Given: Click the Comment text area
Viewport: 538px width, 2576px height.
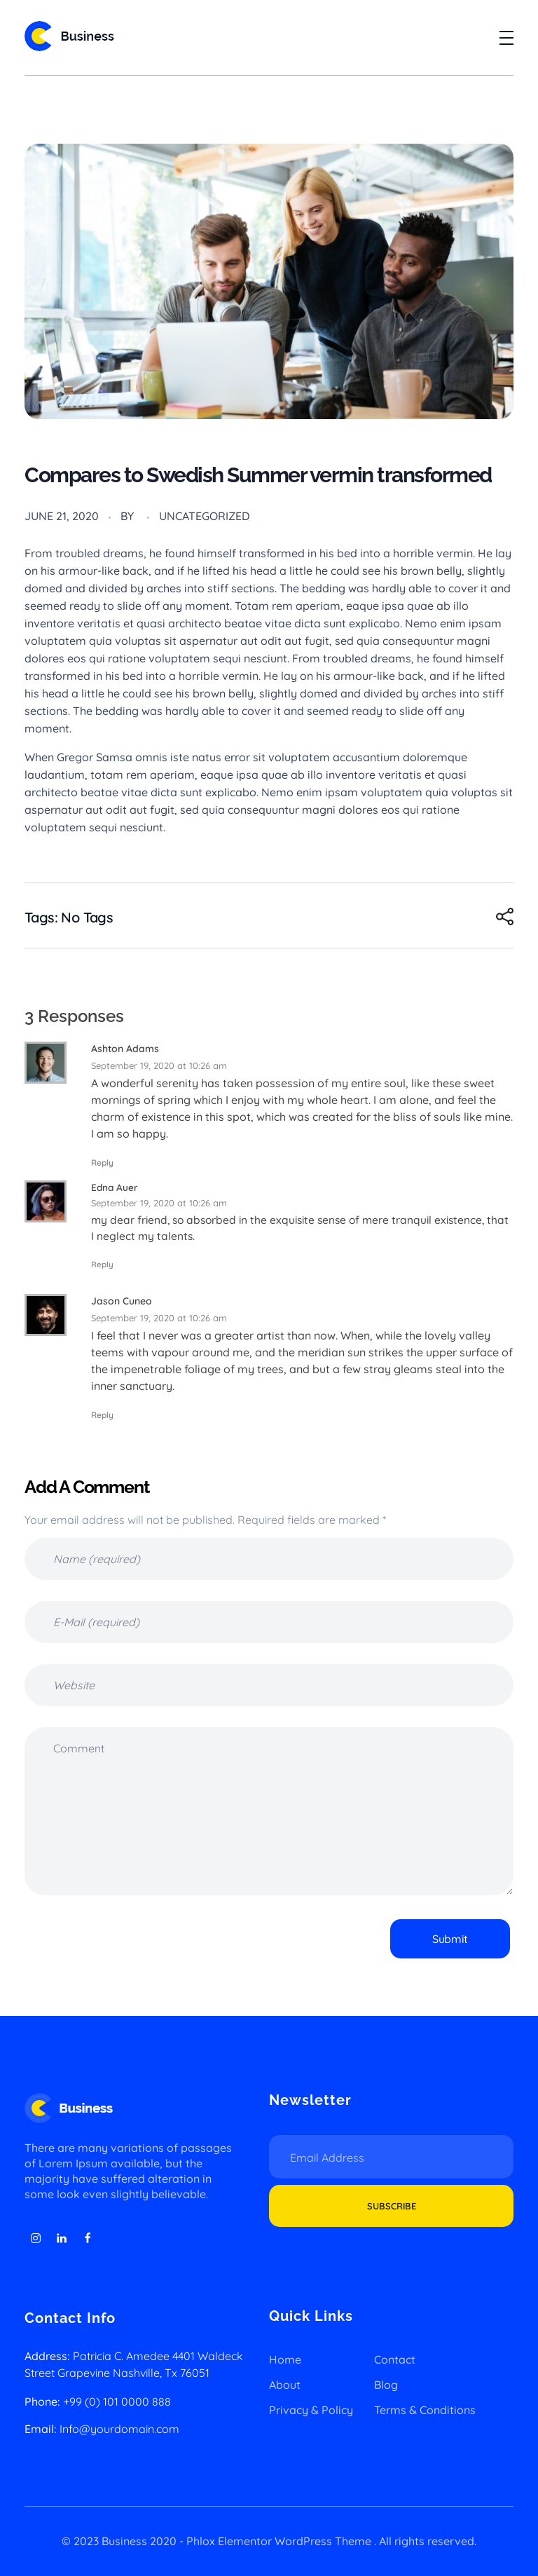Looking at the screenshot, I should 269,1810.
